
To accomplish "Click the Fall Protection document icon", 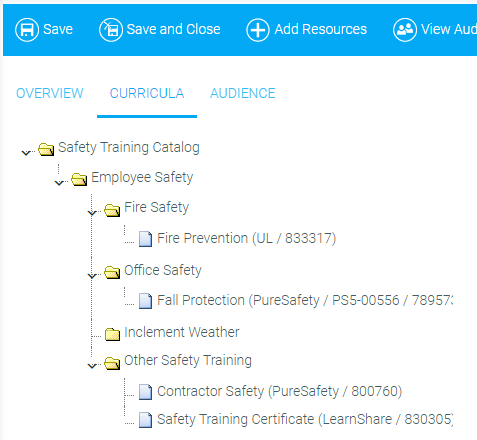I will 145,301.
